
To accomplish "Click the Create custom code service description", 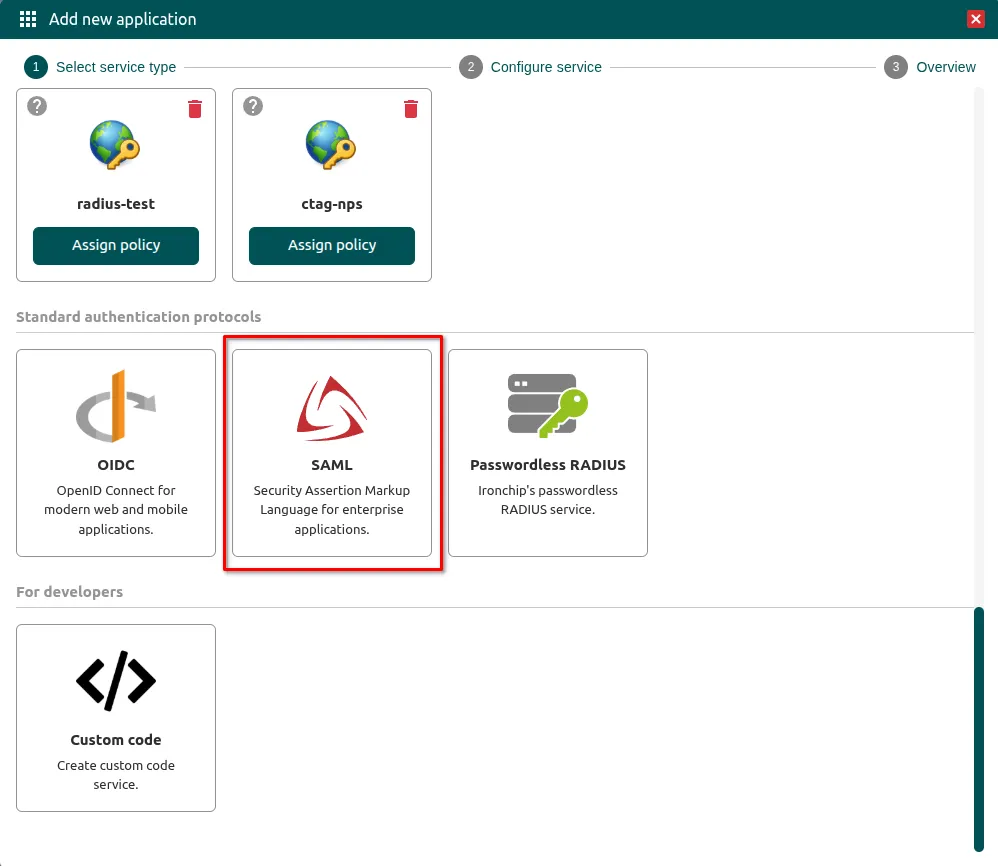I will pos(116,775).
